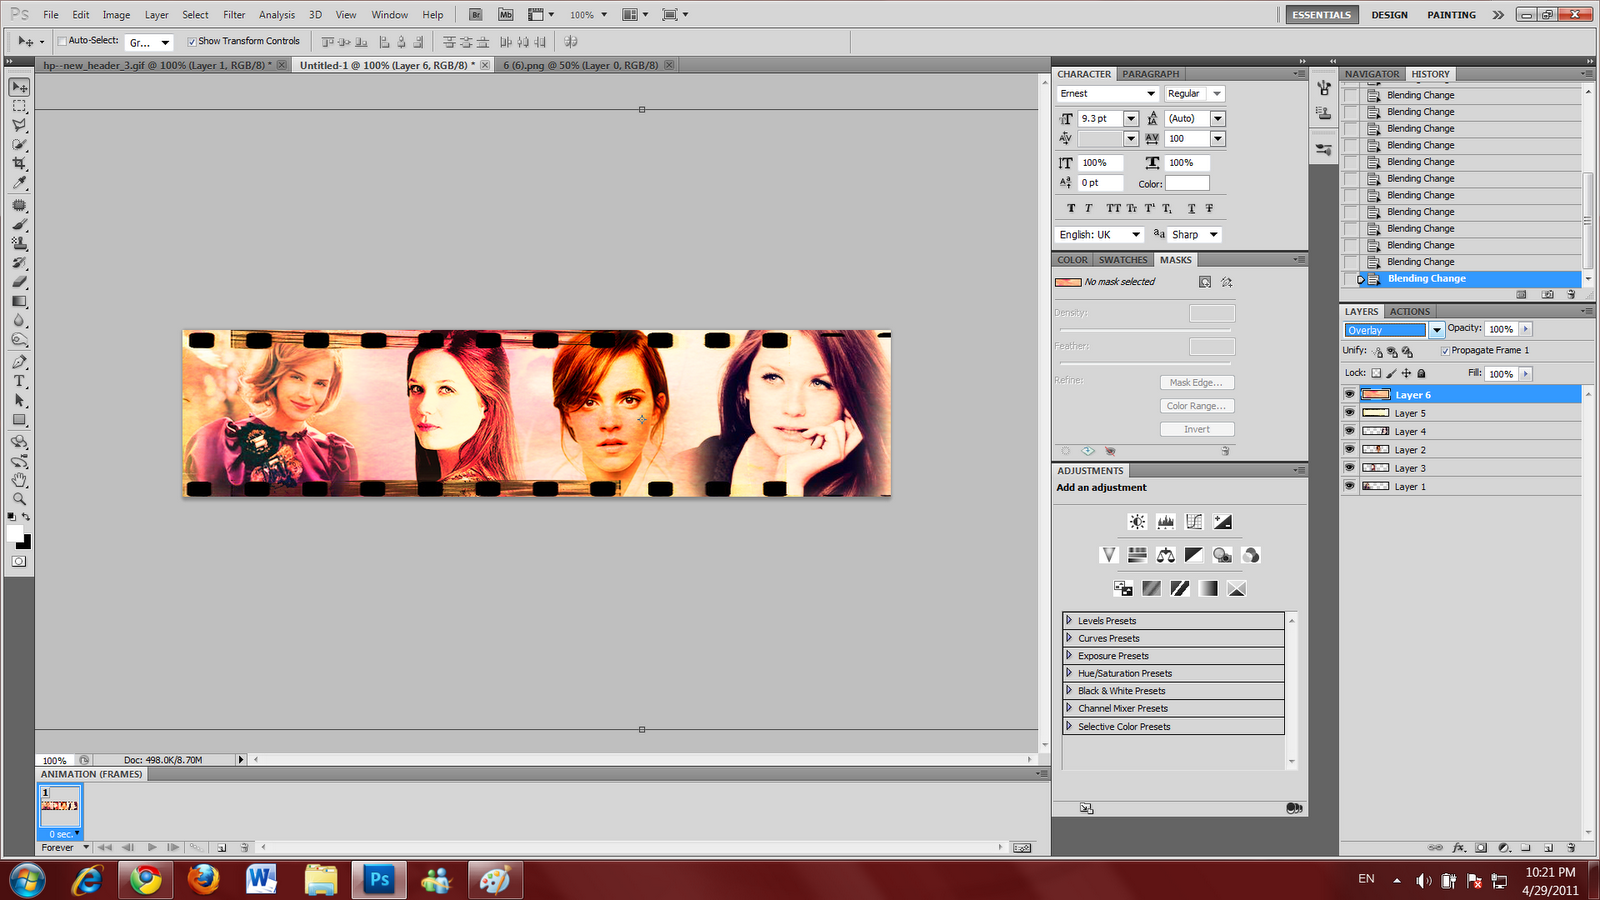This screenshot has width=1600, height=900.
Task: Select the Eraser tool
Action: pos(19,283)
